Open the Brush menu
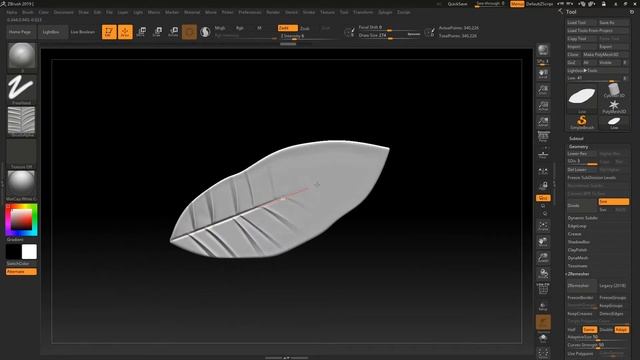The width and height of the screenshot is (640, 360). [28, 12]
